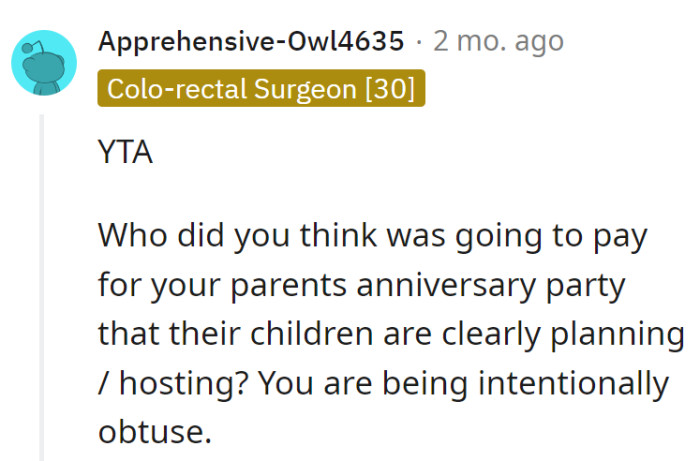Click the "[30]" number in the flair
The height and width of the screenshot is (461, 700).
[392, 89]
